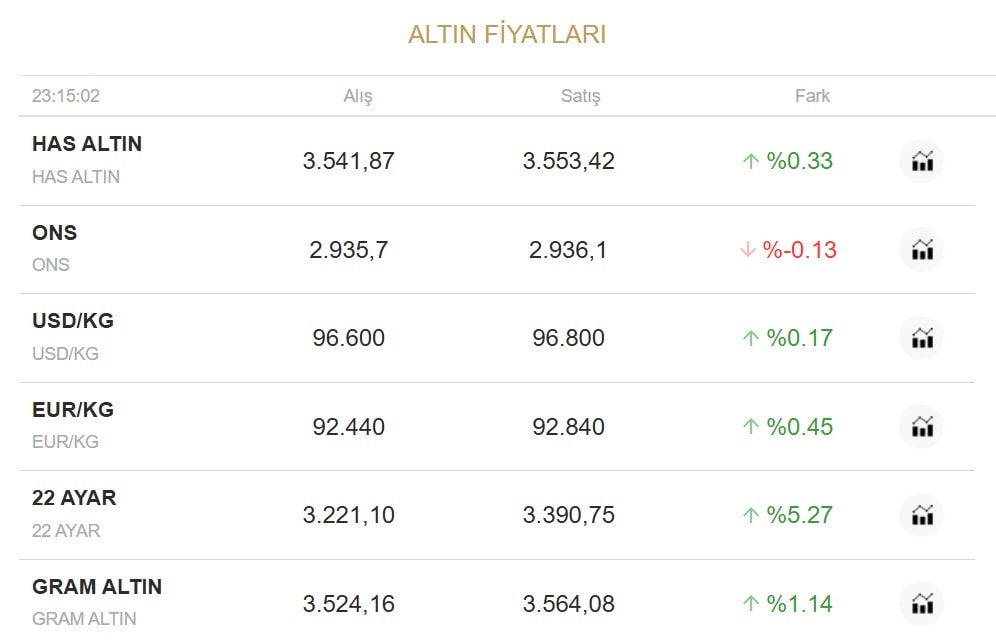Image resolution: width=996 pixels, height=643 pixels.
Task: Click the Alış column header
Action: tap(358, 96)
